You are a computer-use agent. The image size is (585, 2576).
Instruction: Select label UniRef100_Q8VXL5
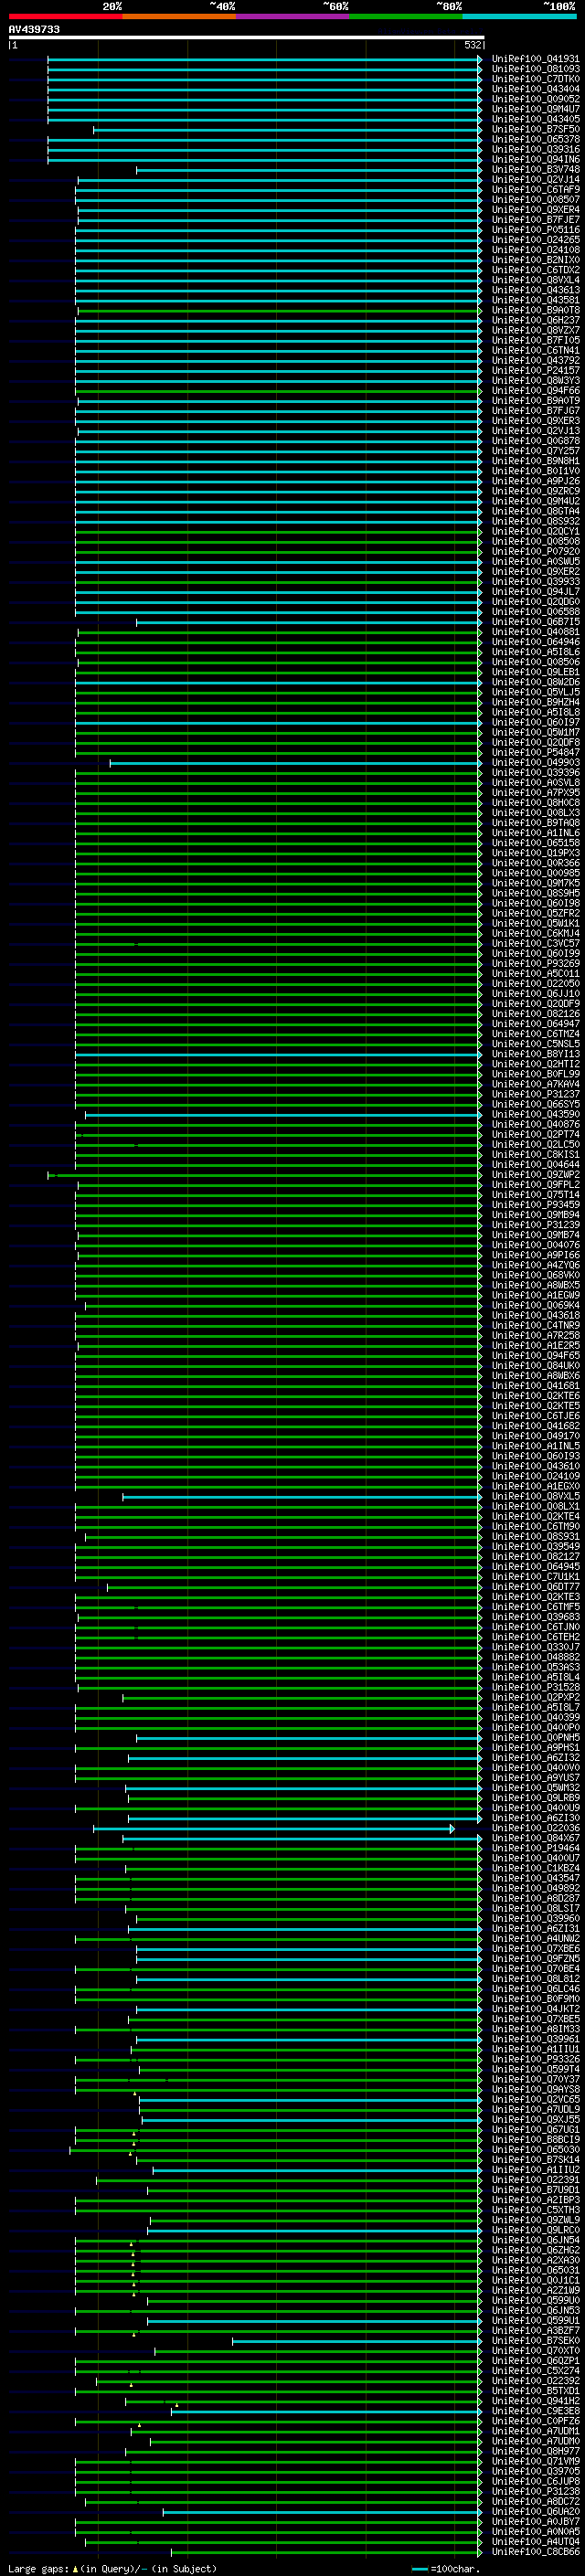click(x=535, y=1497)
